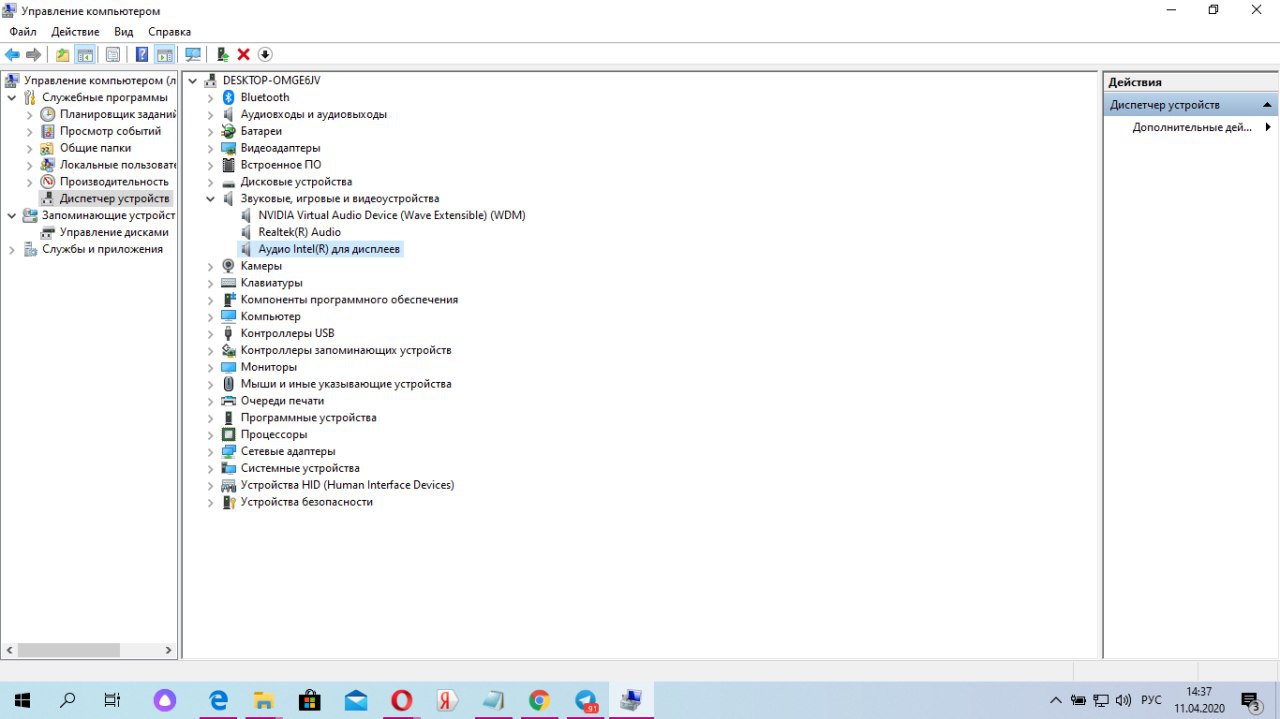
Task: Expand the Службы и приложения node
Action: point(11,249)
